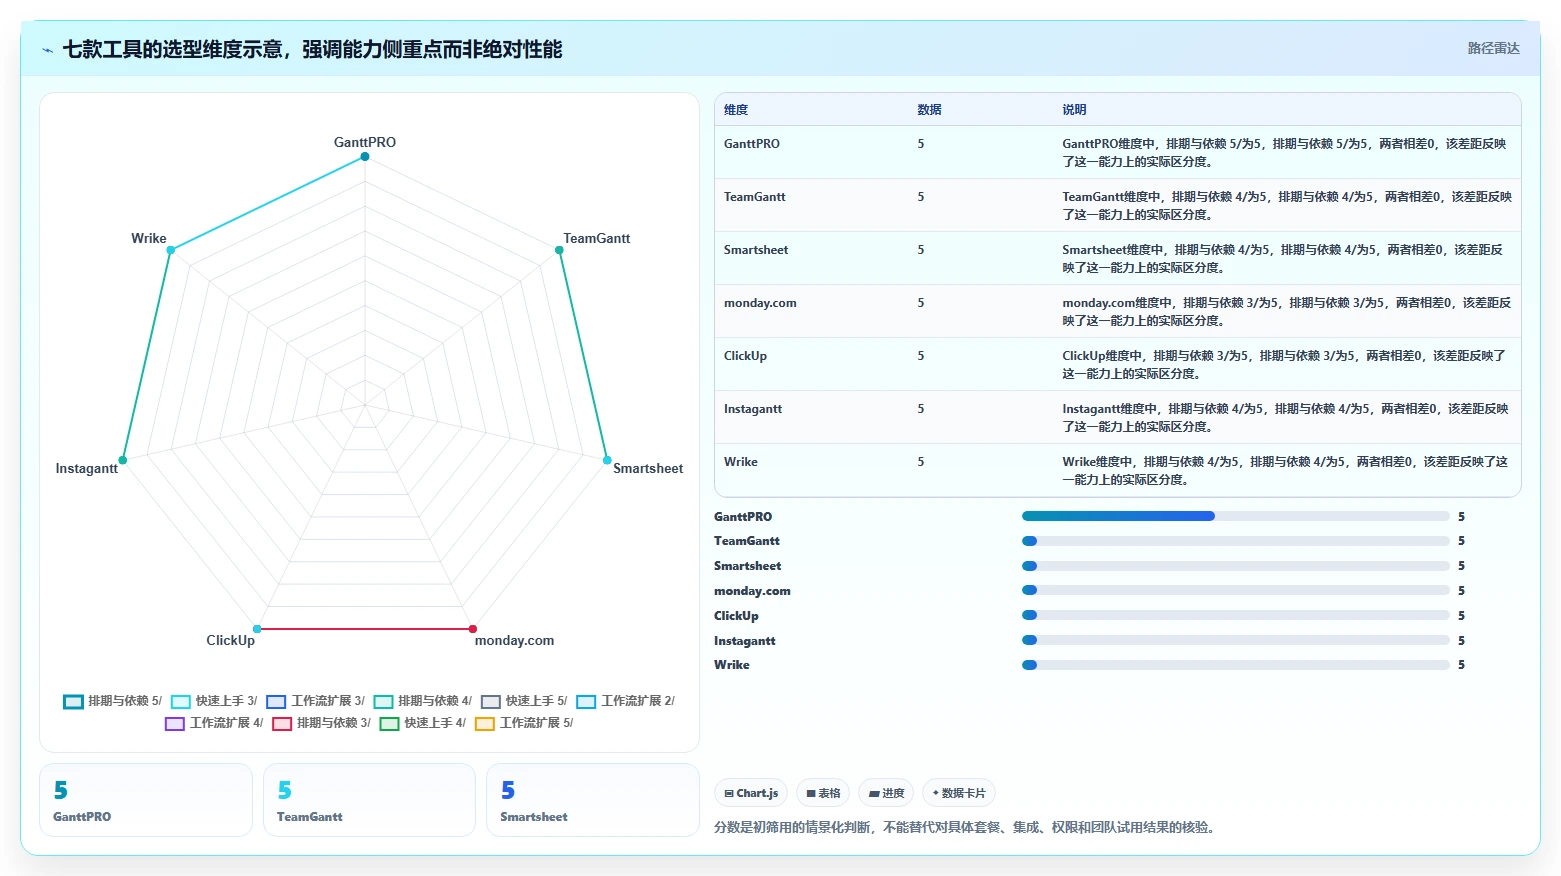Click the 进度 tag chip
The height and width of the screenshot is (876, 1561).
[886, 793]
